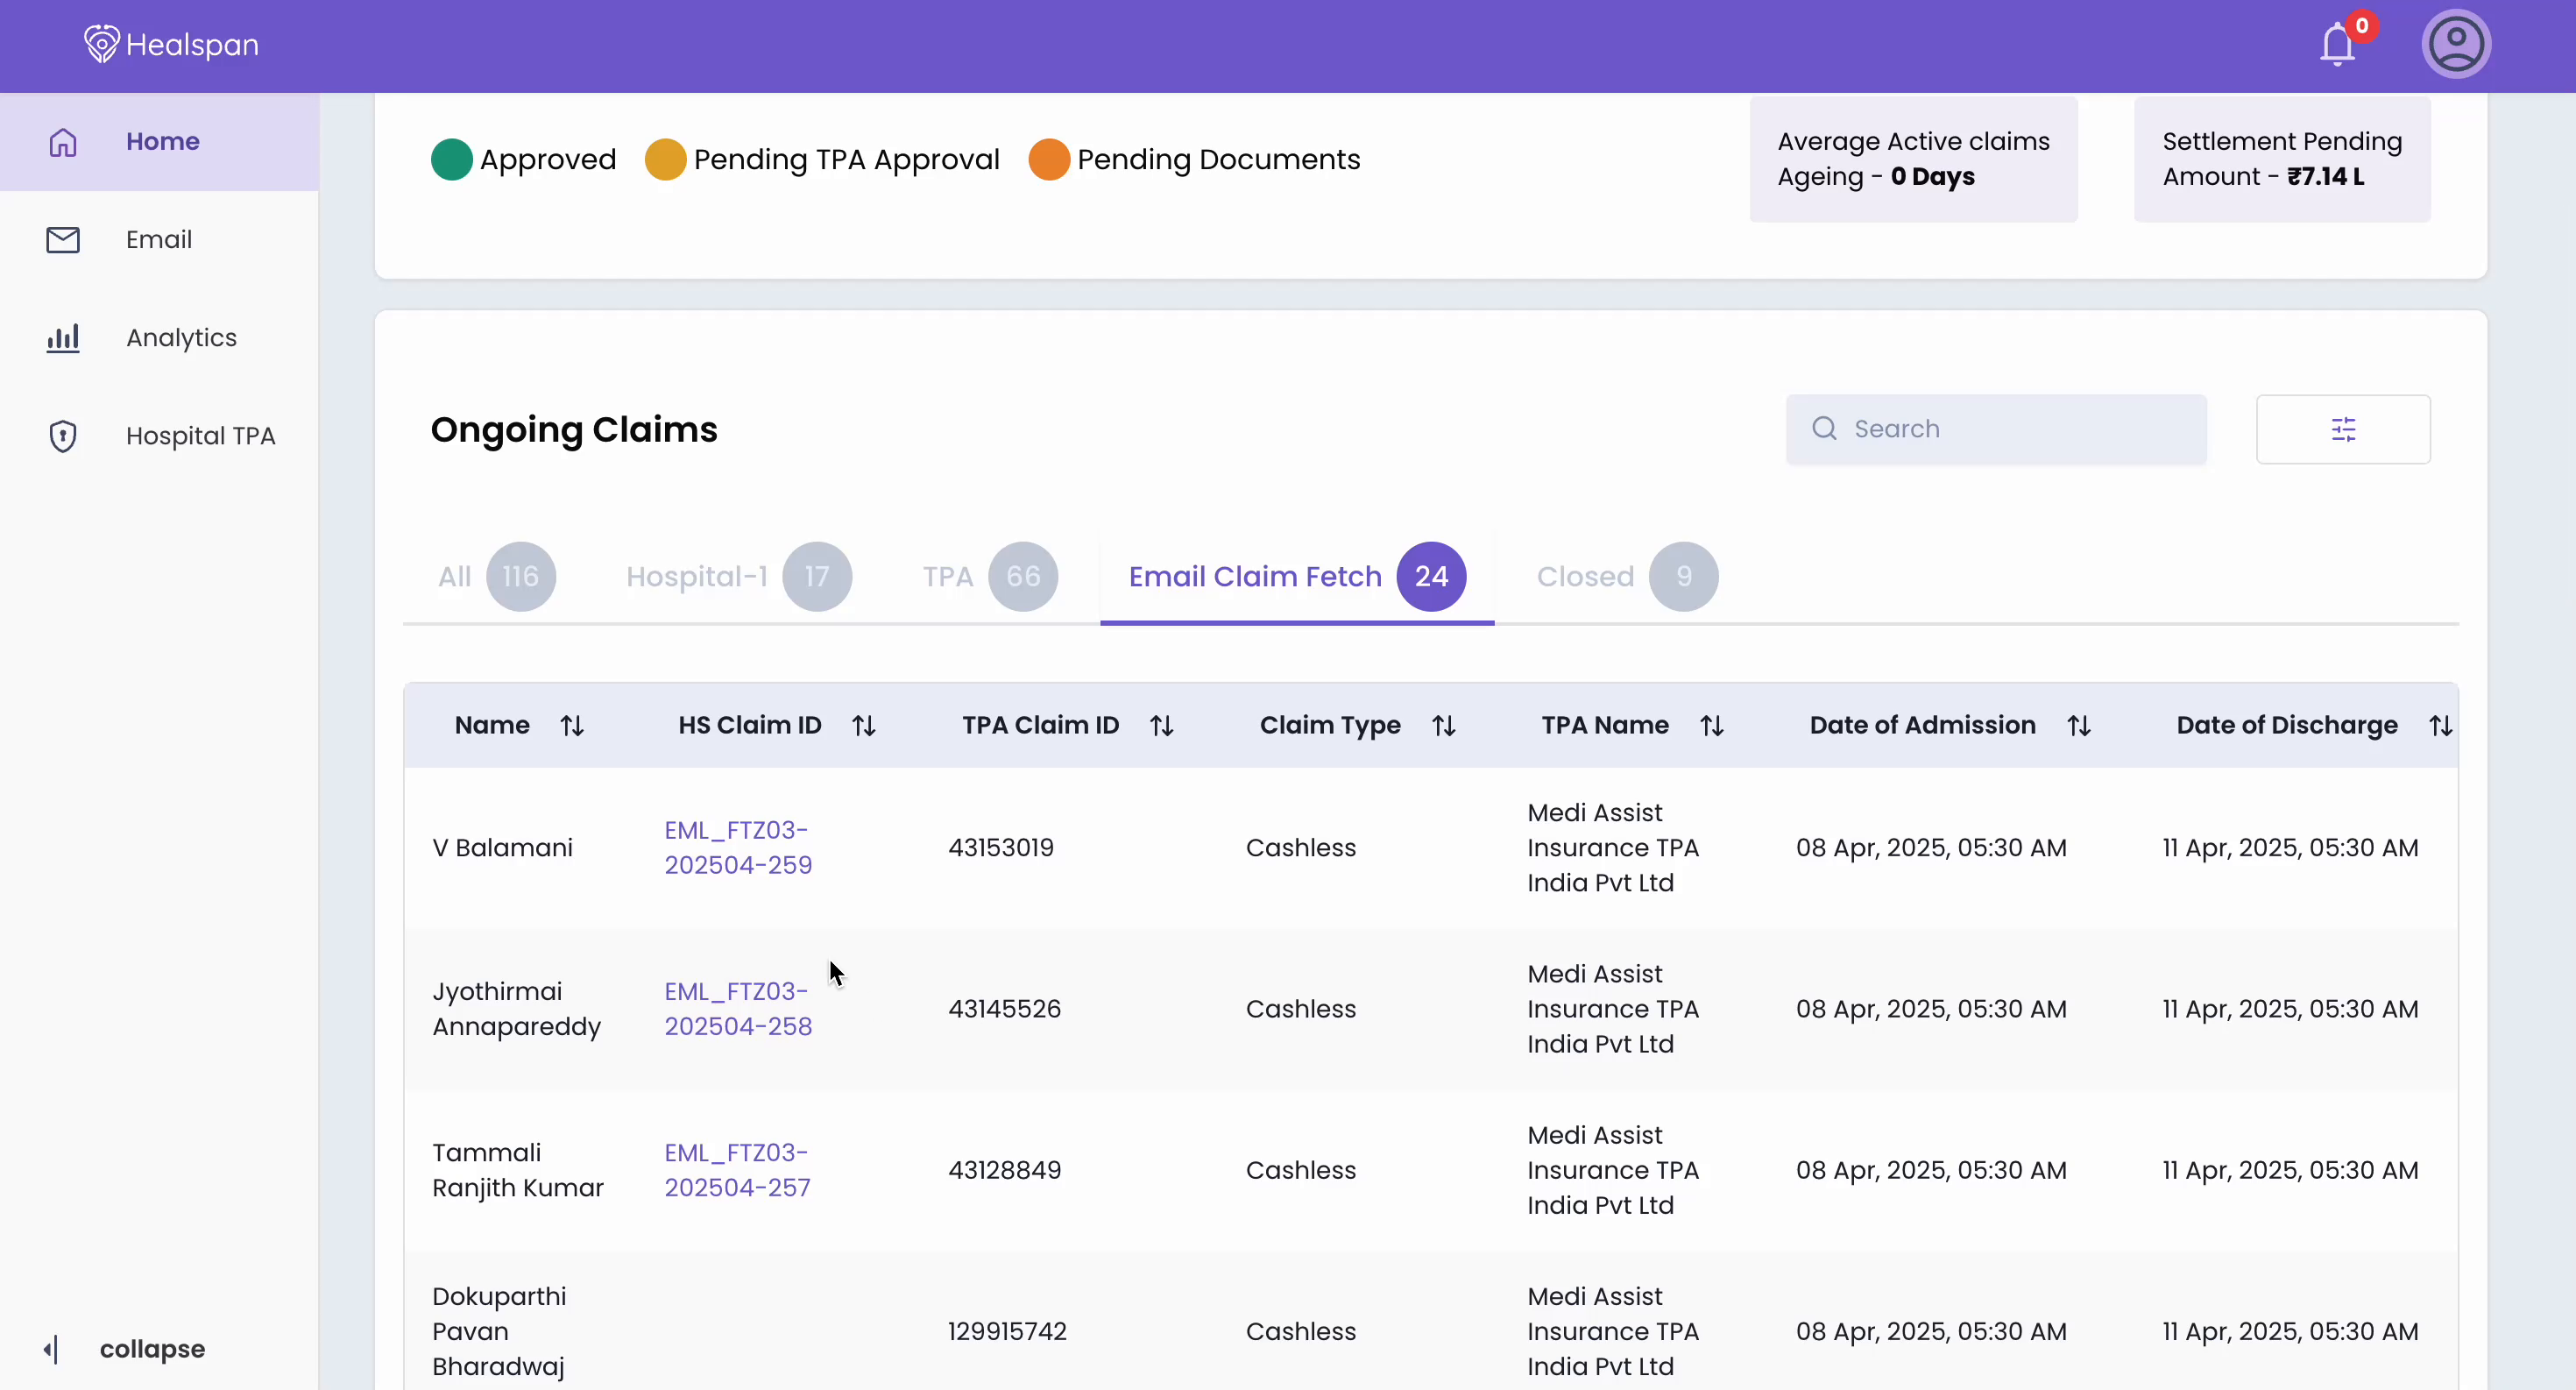2576x1390 pixels.
Task: Toggle sorting on the Name column
Action: [x=572, y=725]
